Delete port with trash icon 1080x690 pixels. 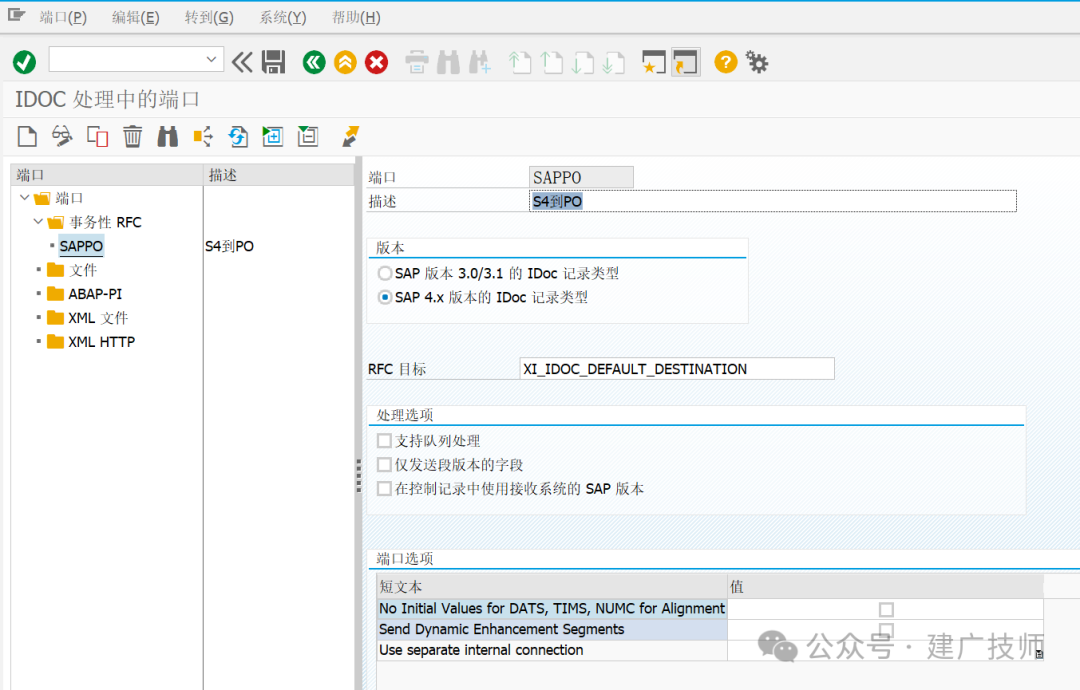(x=132, y=136)
